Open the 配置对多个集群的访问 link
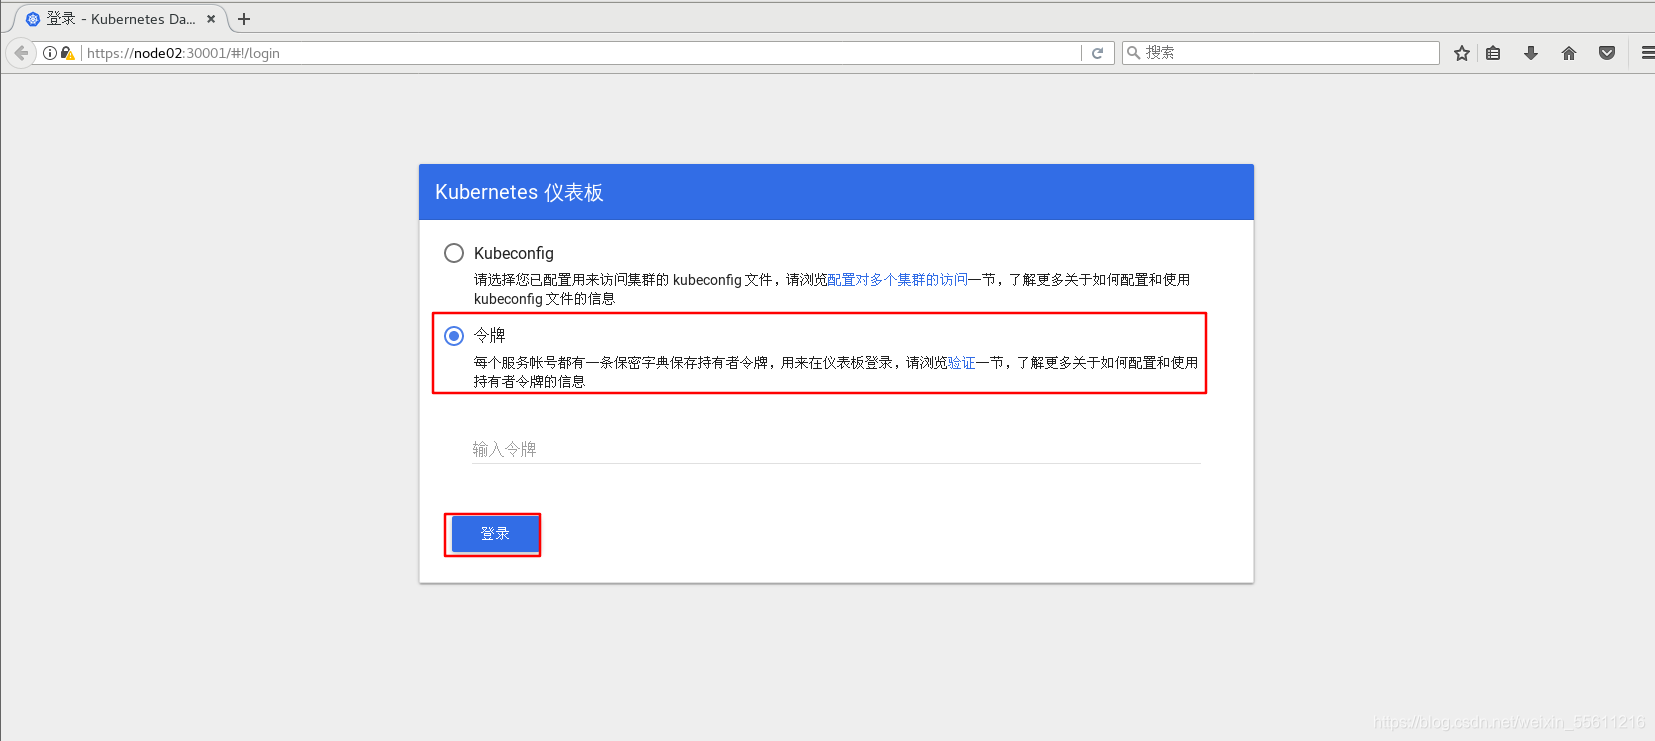 (x=897, y=280)
